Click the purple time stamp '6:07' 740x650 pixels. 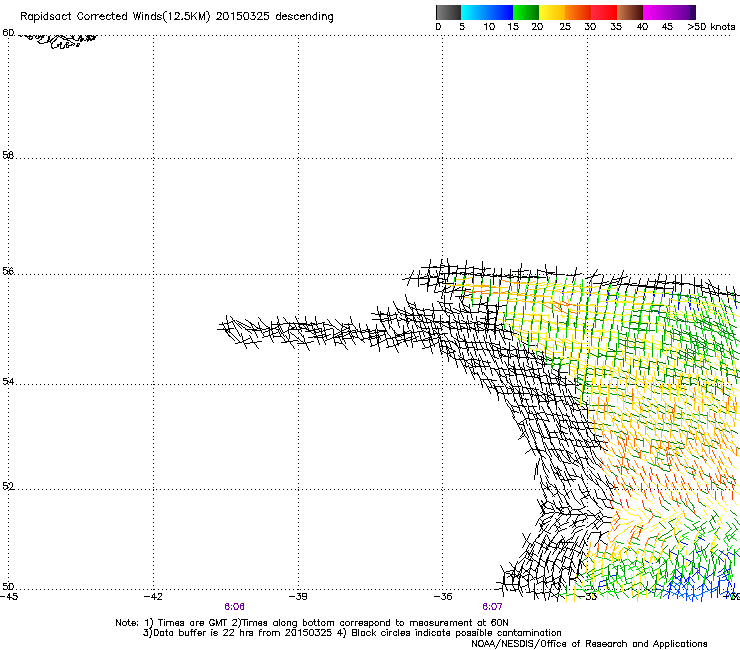point(492,607)
